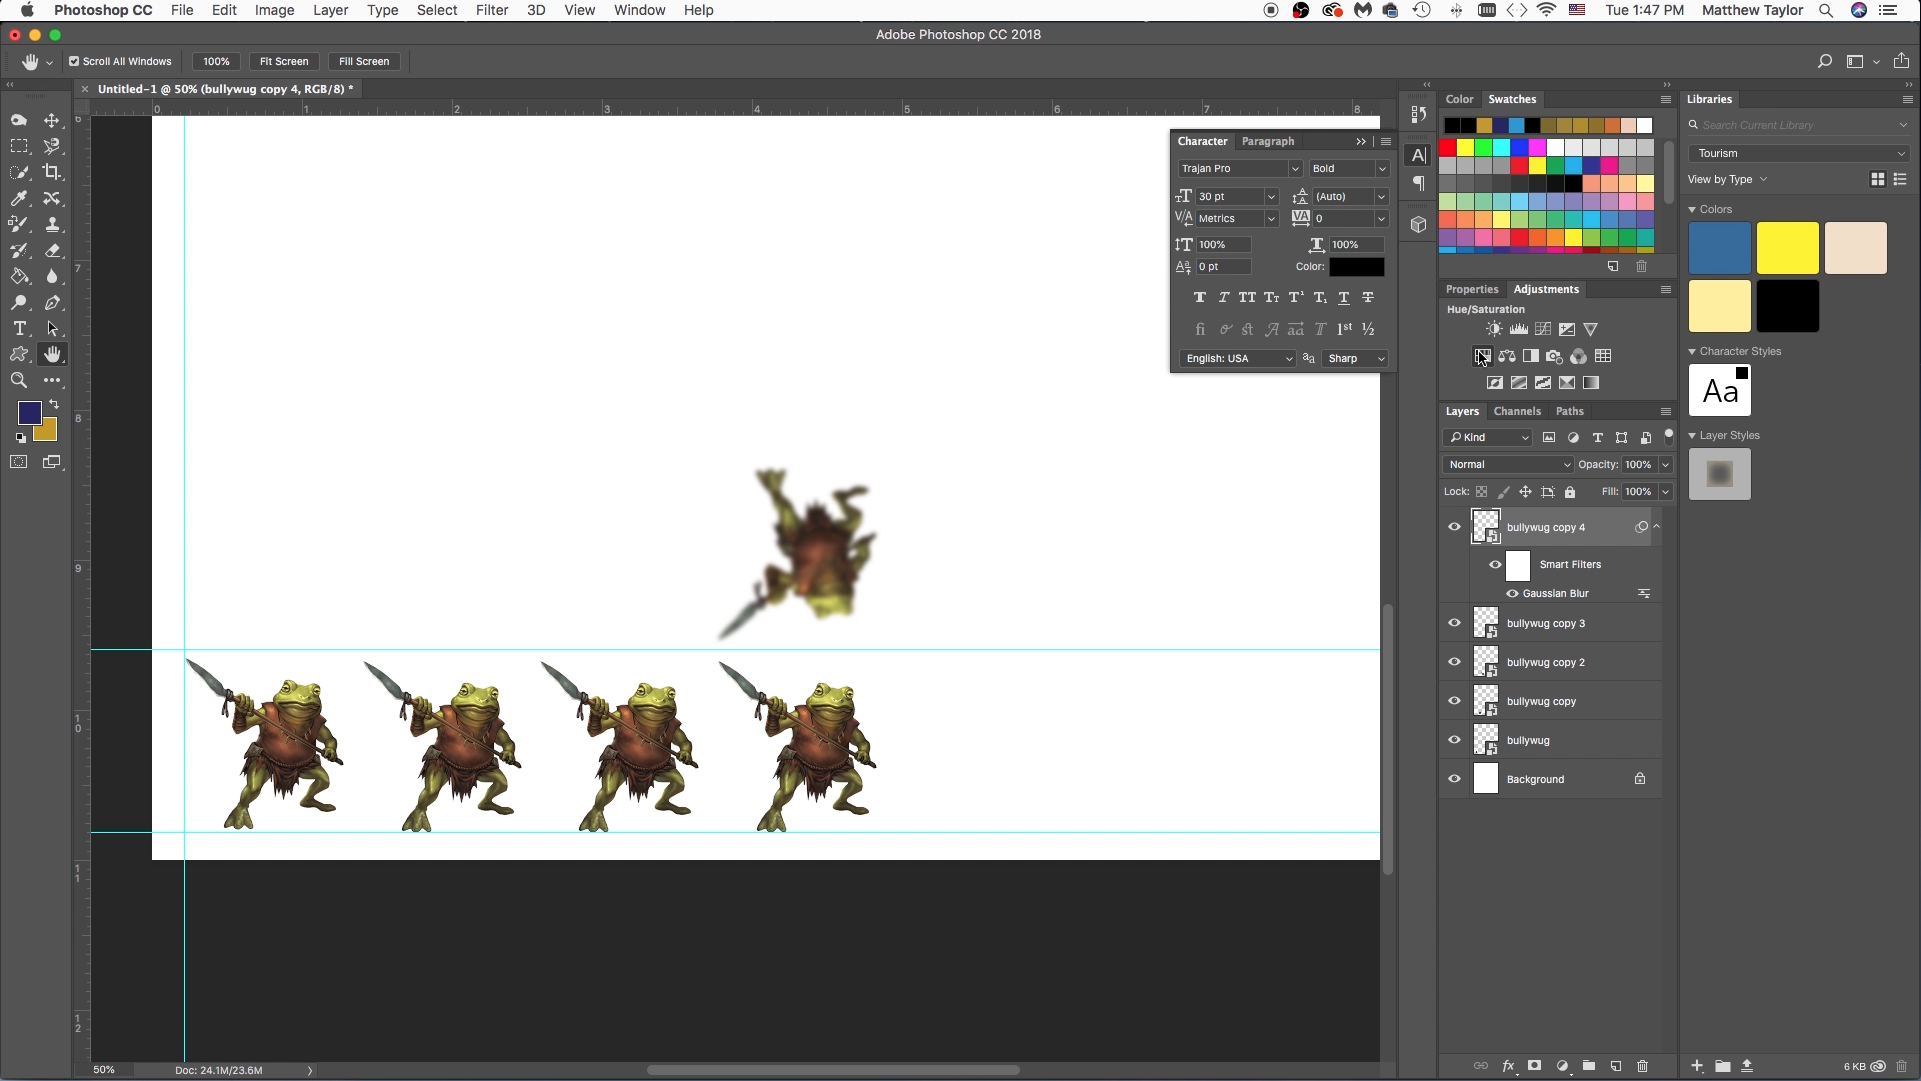
Task: Click the Fill Screen button
Action: point(364,61)
